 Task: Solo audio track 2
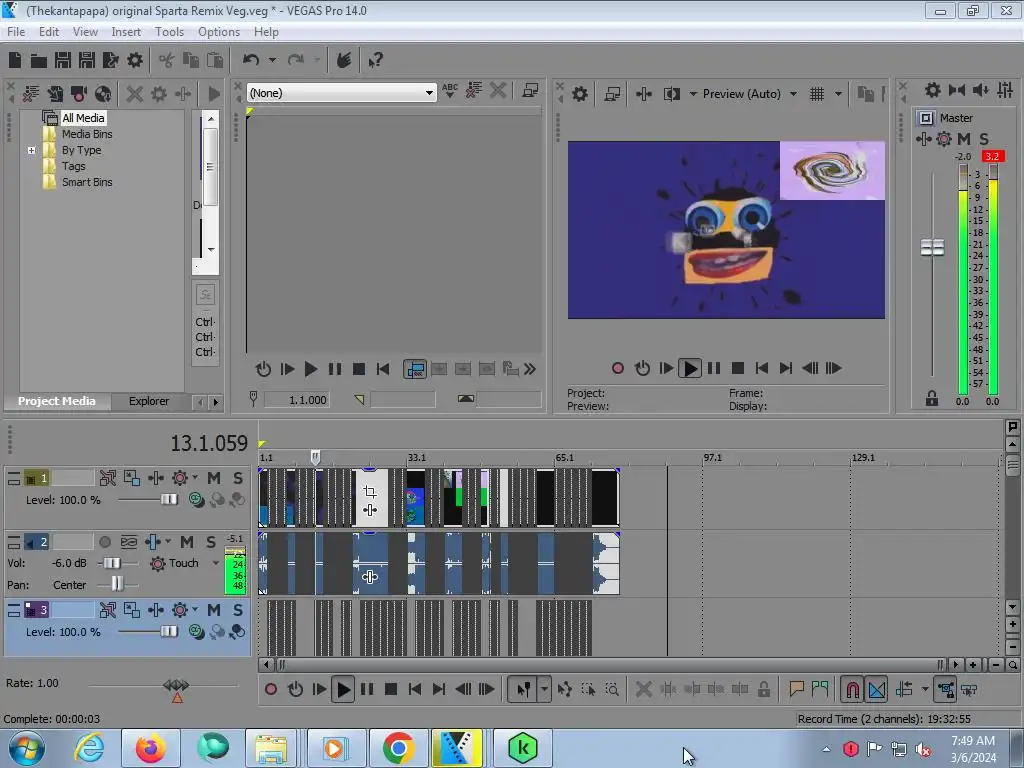pyautogui.click(x=211, y=542)
